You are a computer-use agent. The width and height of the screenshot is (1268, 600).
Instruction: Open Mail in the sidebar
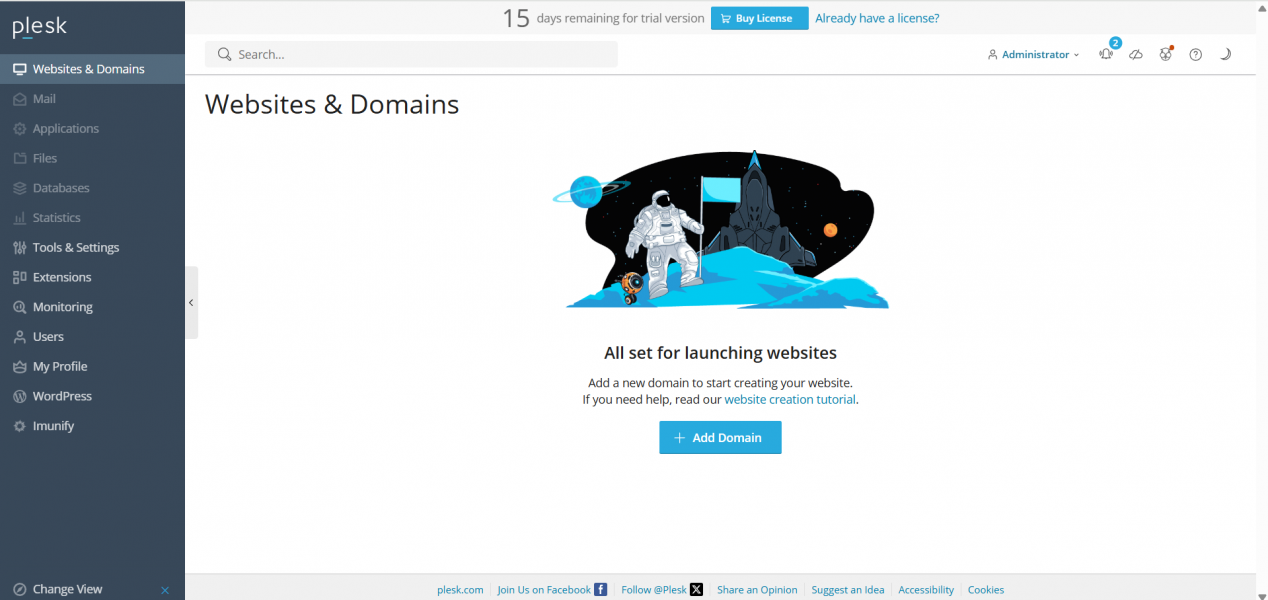92,99
